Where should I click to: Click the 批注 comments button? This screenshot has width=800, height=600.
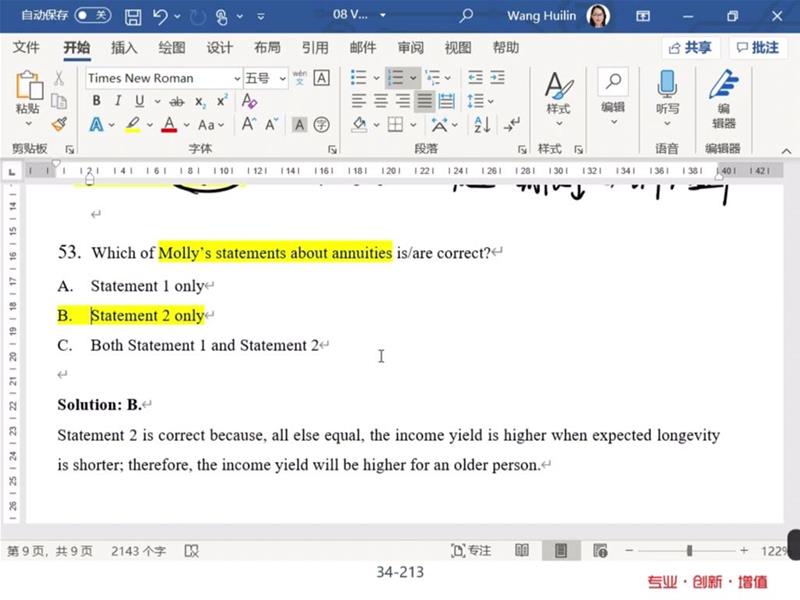758,47
